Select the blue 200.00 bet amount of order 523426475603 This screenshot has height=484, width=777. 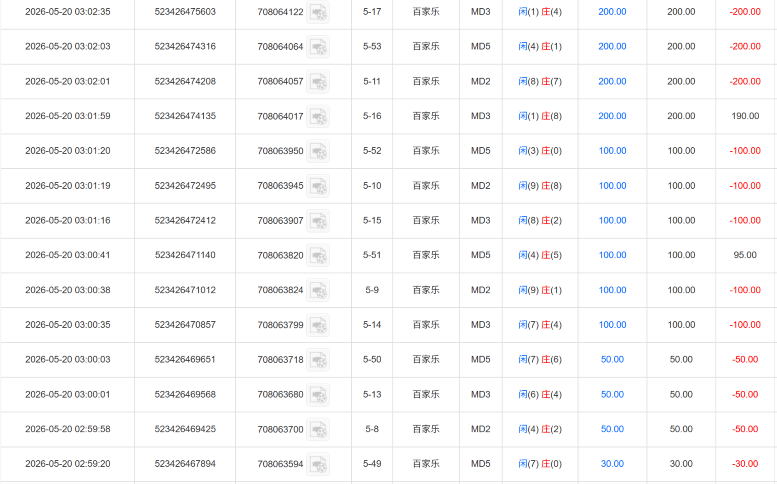click(612, 12)
